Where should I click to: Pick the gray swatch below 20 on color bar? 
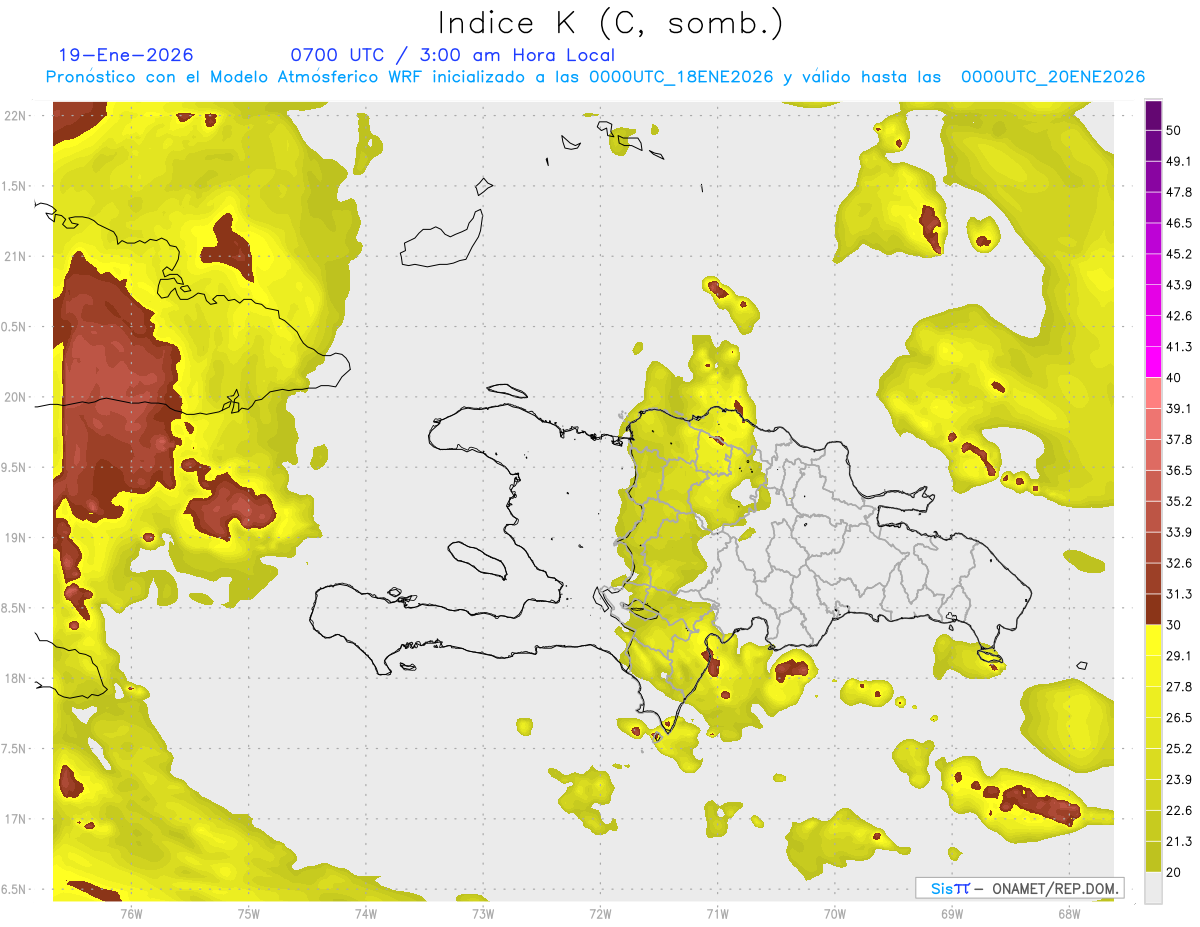pyautogui.click(x=1154, y=887)
